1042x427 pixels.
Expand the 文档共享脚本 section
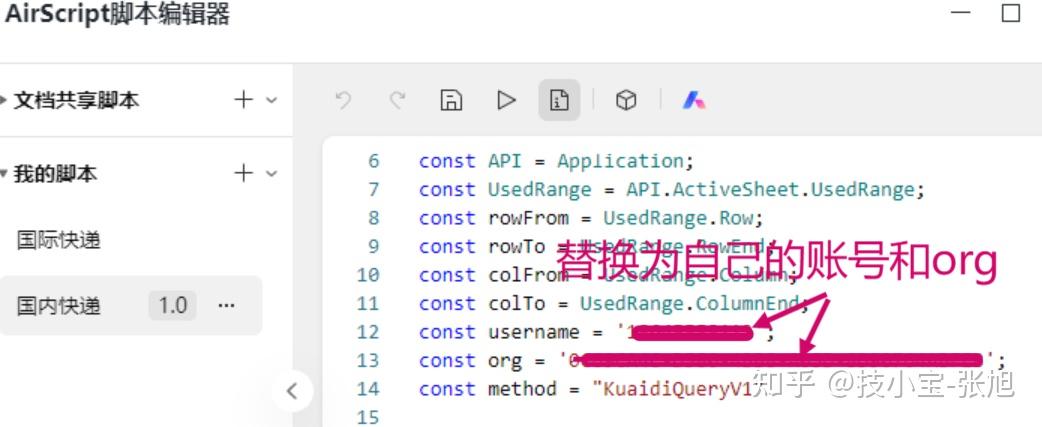point(4,100)
